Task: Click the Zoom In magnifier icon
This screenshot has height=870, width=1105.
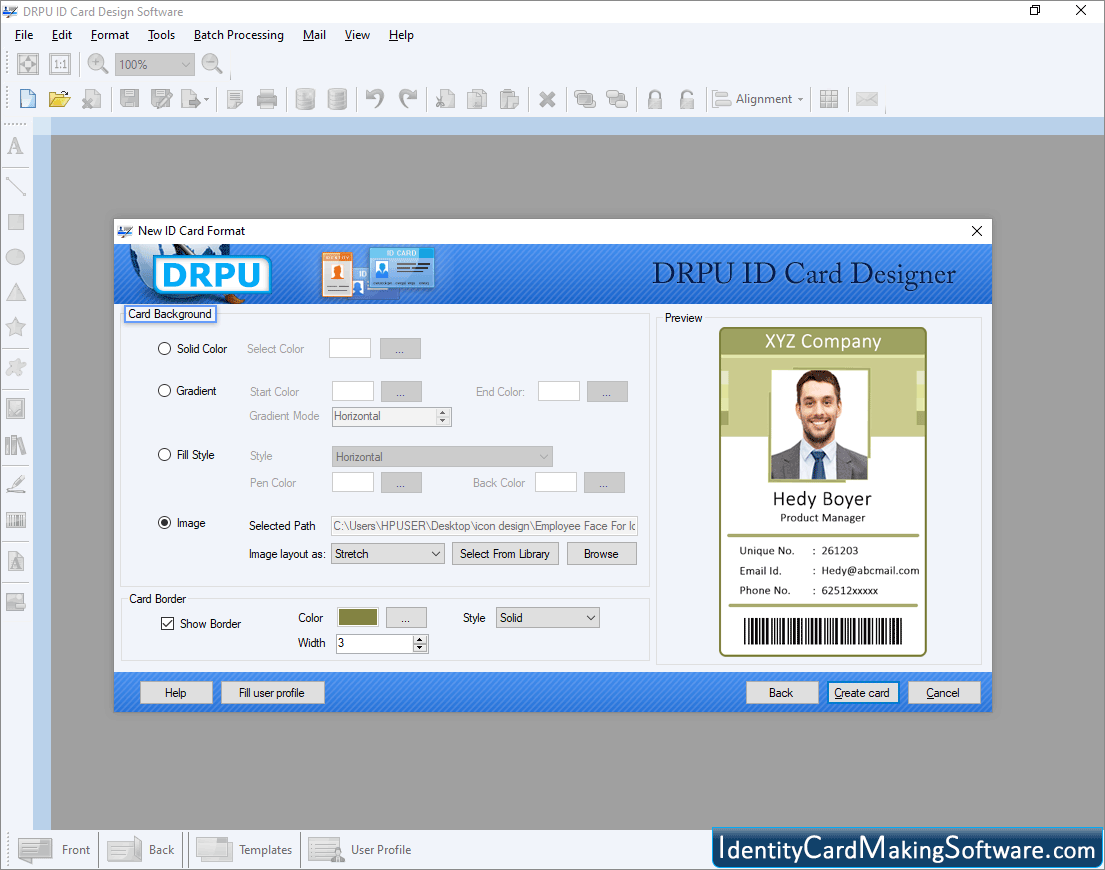Action: pyautogui.click(x=96, y=63)
